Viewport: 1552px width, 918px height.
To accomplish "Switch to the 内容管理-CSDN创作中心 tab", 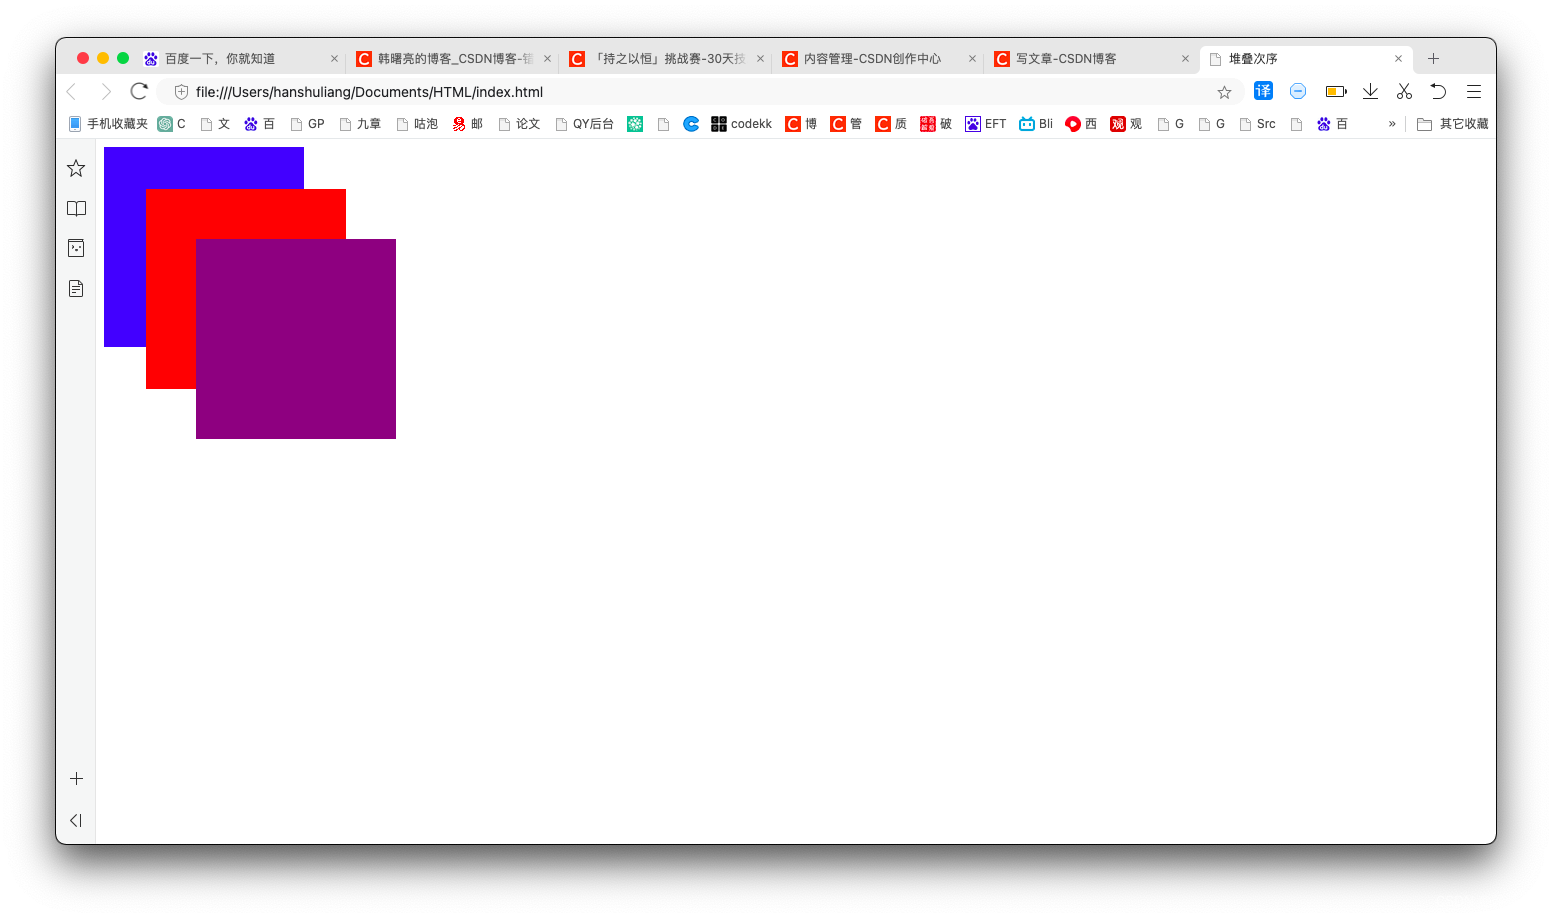I will (878, 59).
